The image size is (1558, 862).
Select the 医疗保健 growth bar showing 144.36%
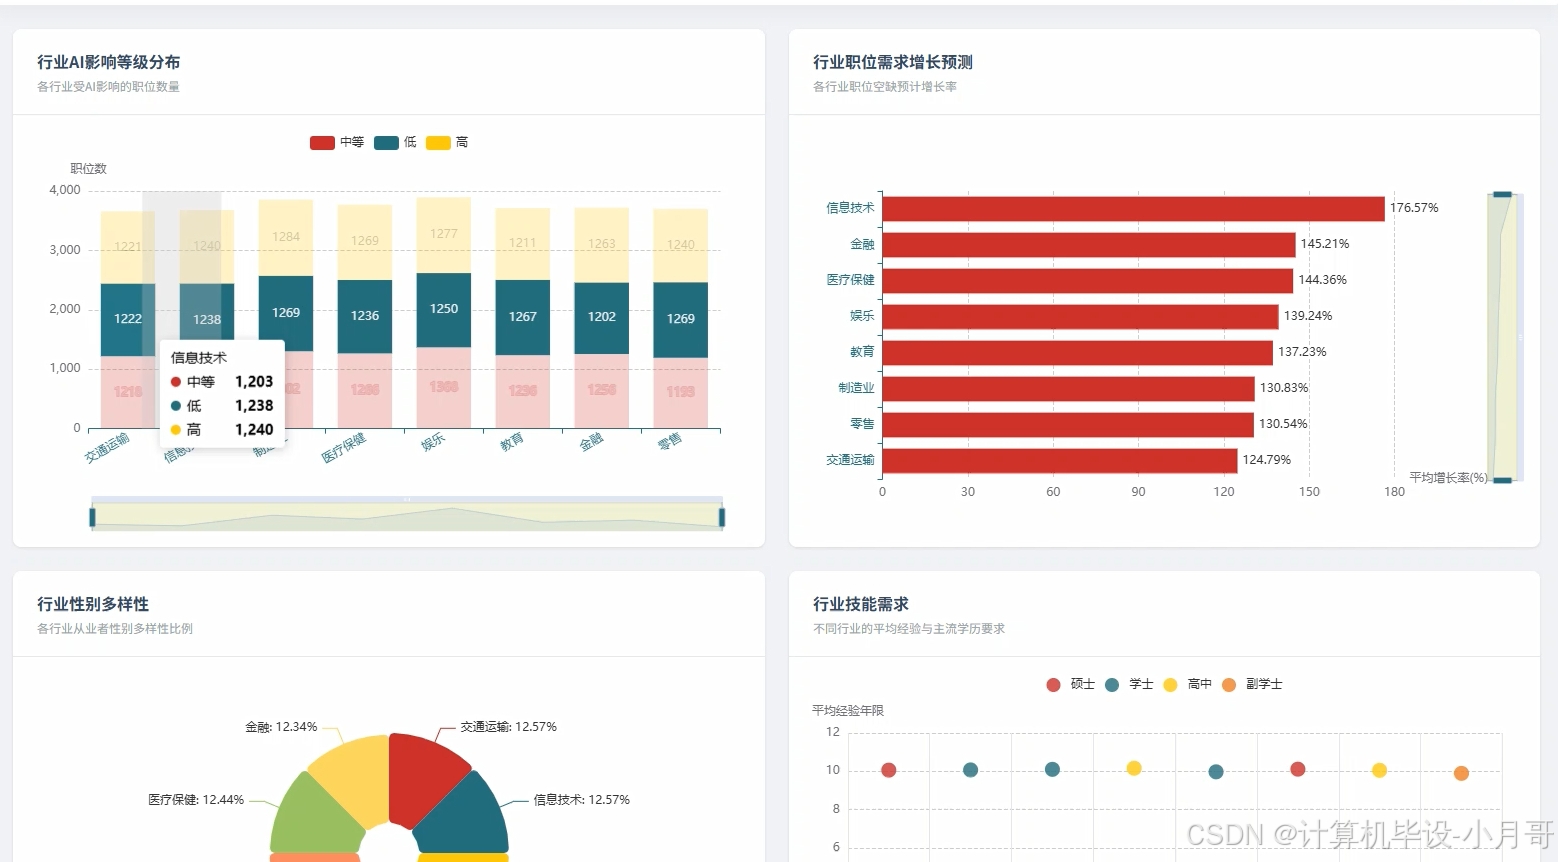pos(1087,280)
